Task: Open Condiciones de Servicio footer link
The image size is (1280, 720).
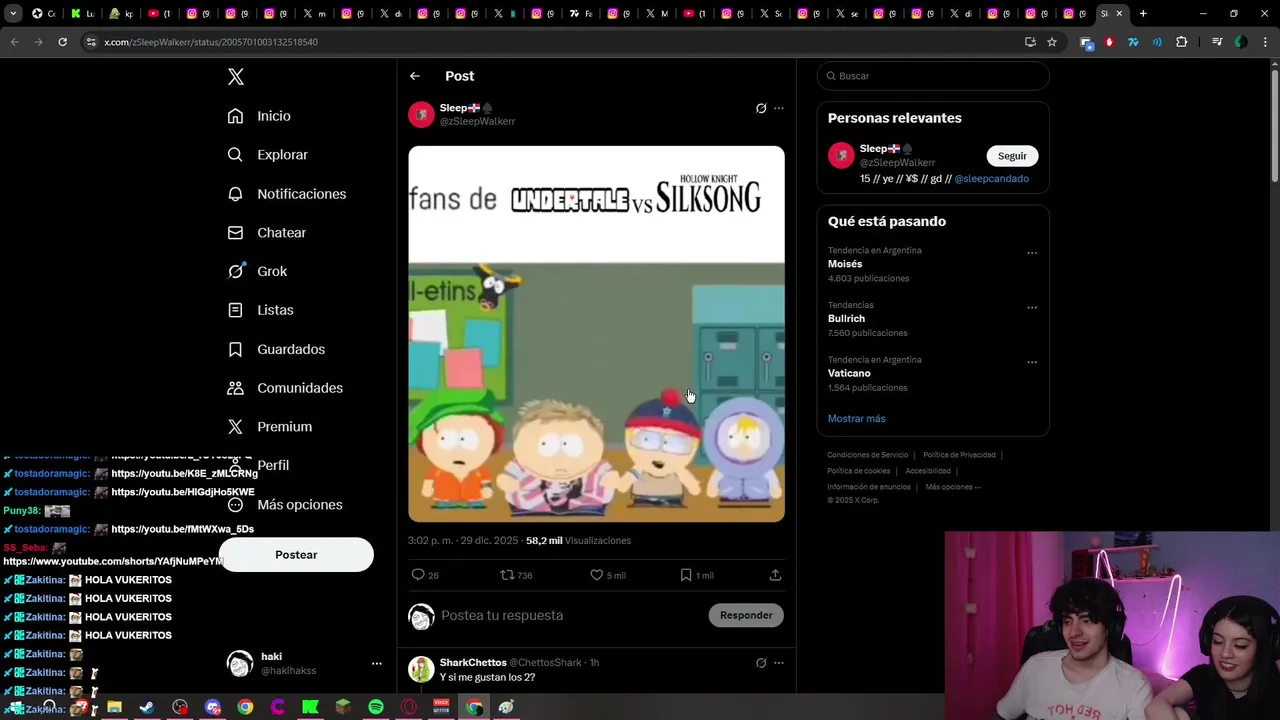Action: (867, 455)
